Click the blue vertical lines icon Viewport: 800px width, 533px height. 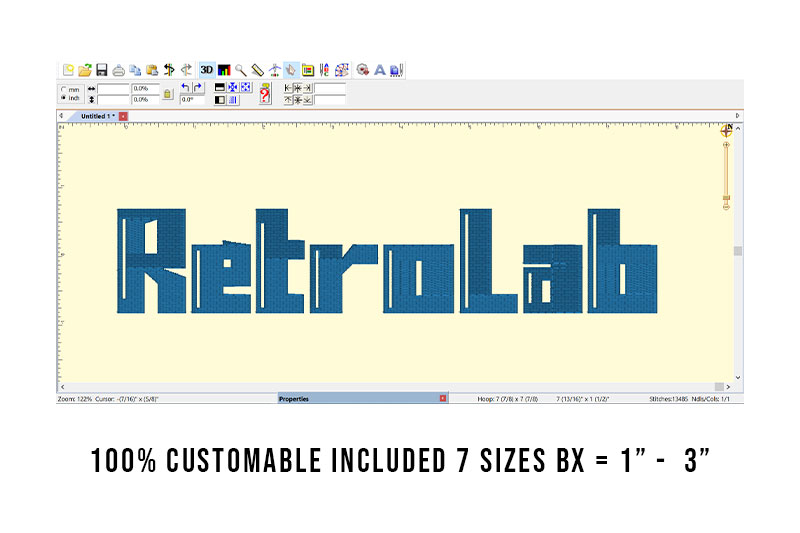click(233, 100)
